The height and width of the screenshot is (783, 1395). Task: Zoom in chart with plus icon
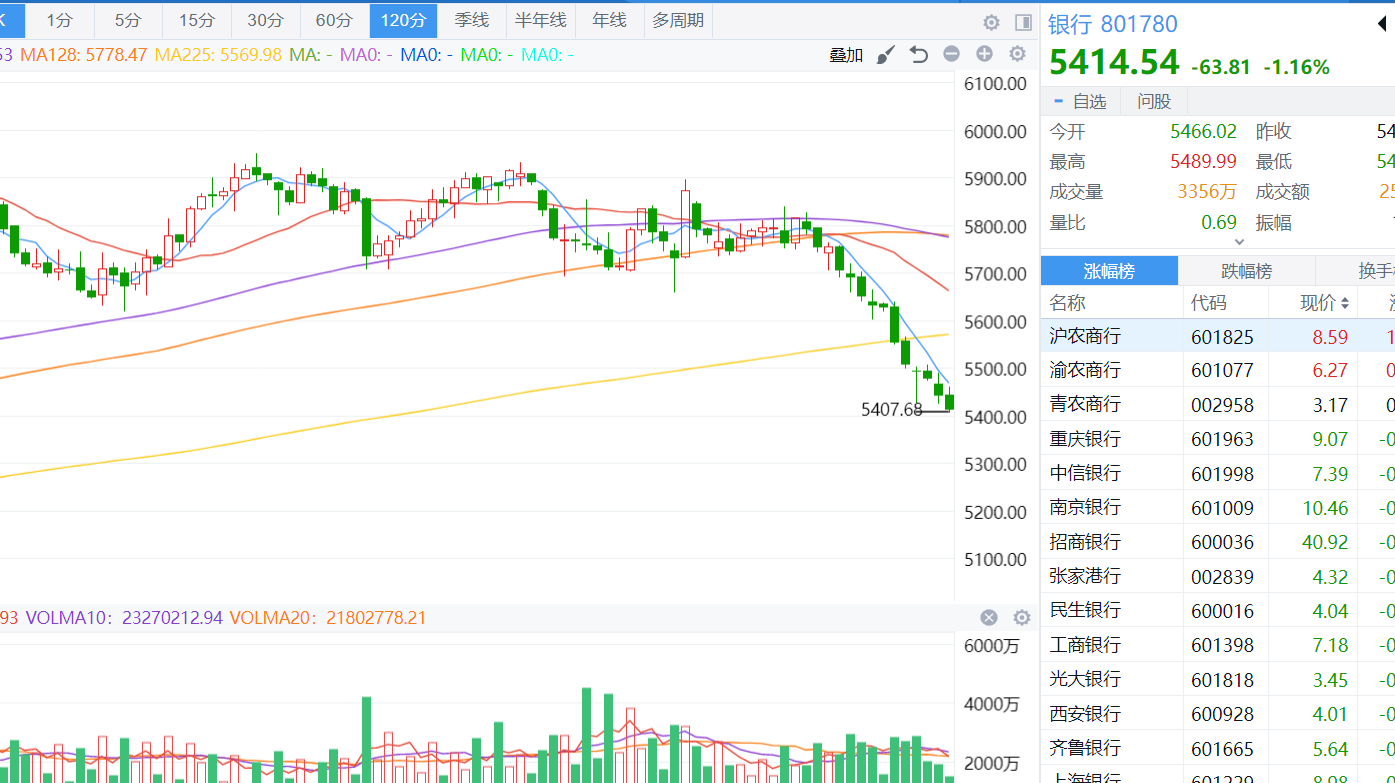(984, 54)
